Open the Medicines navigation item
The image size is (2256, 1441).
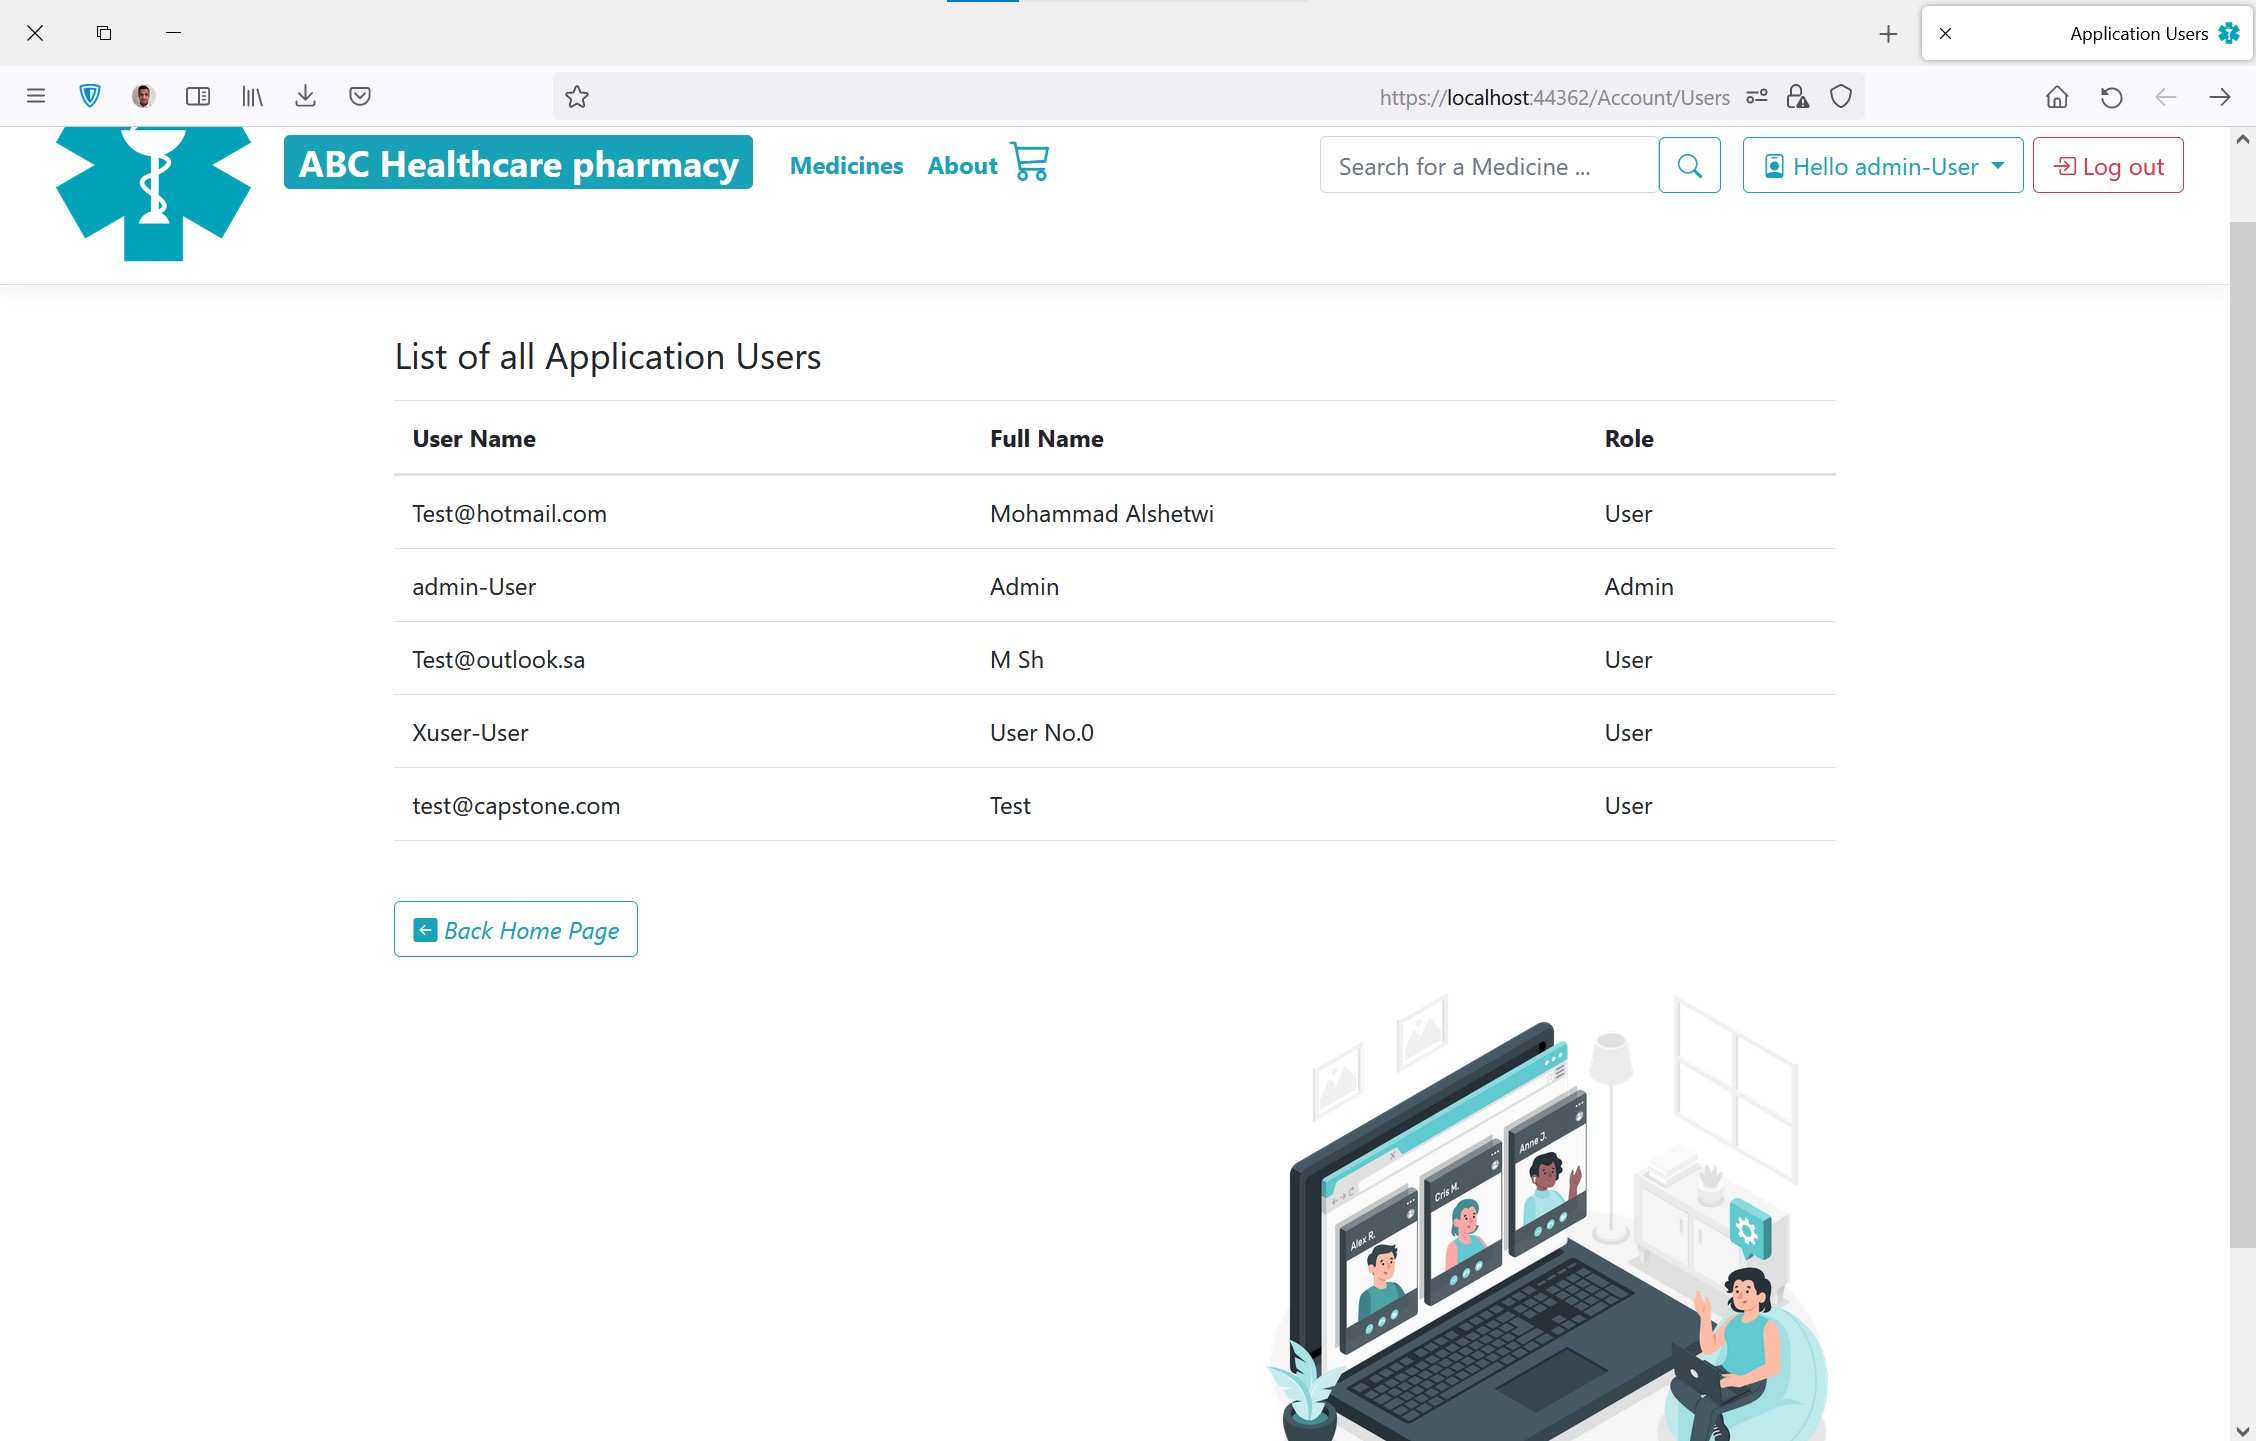(846, 165)
